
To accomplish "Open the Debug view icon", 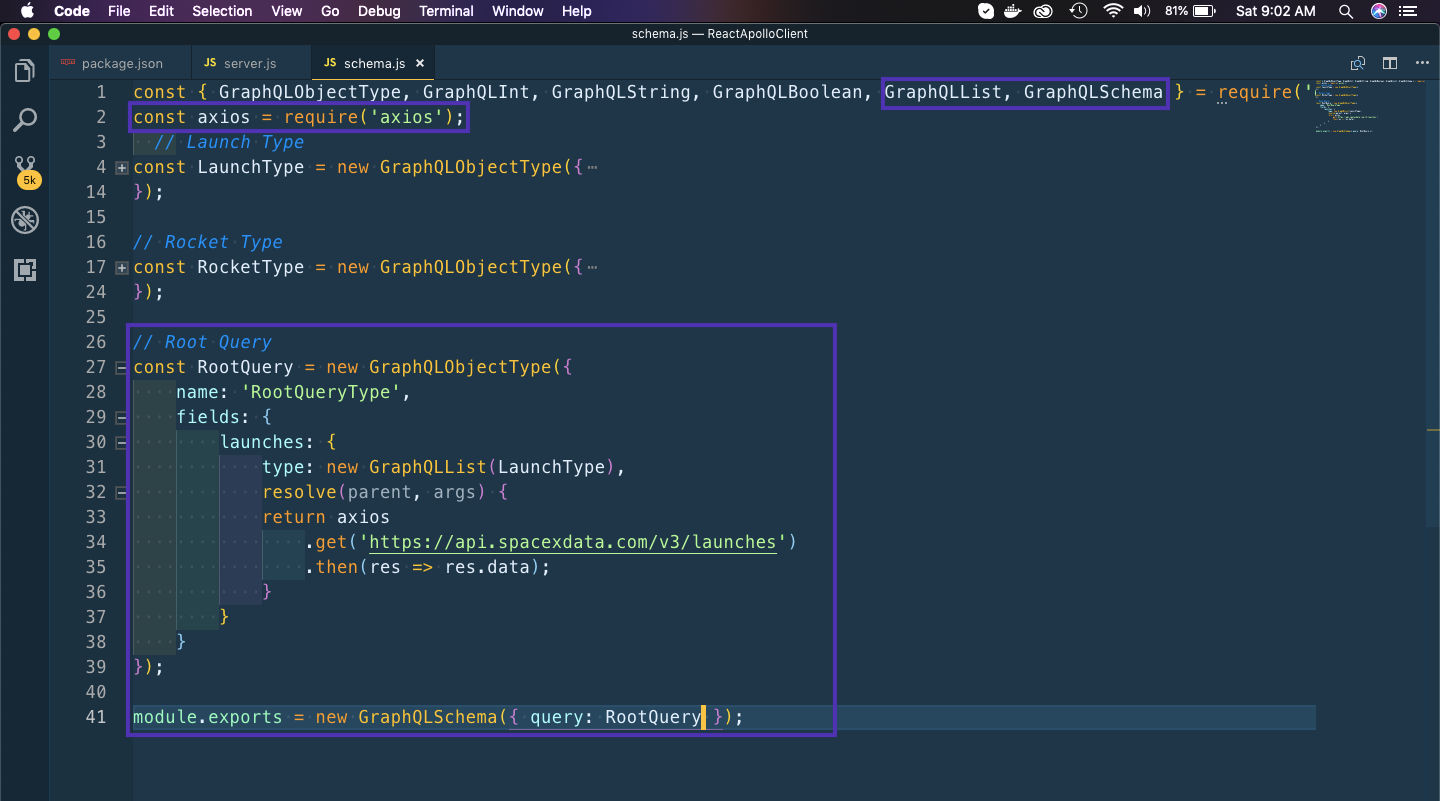I will tap(25, 220).
